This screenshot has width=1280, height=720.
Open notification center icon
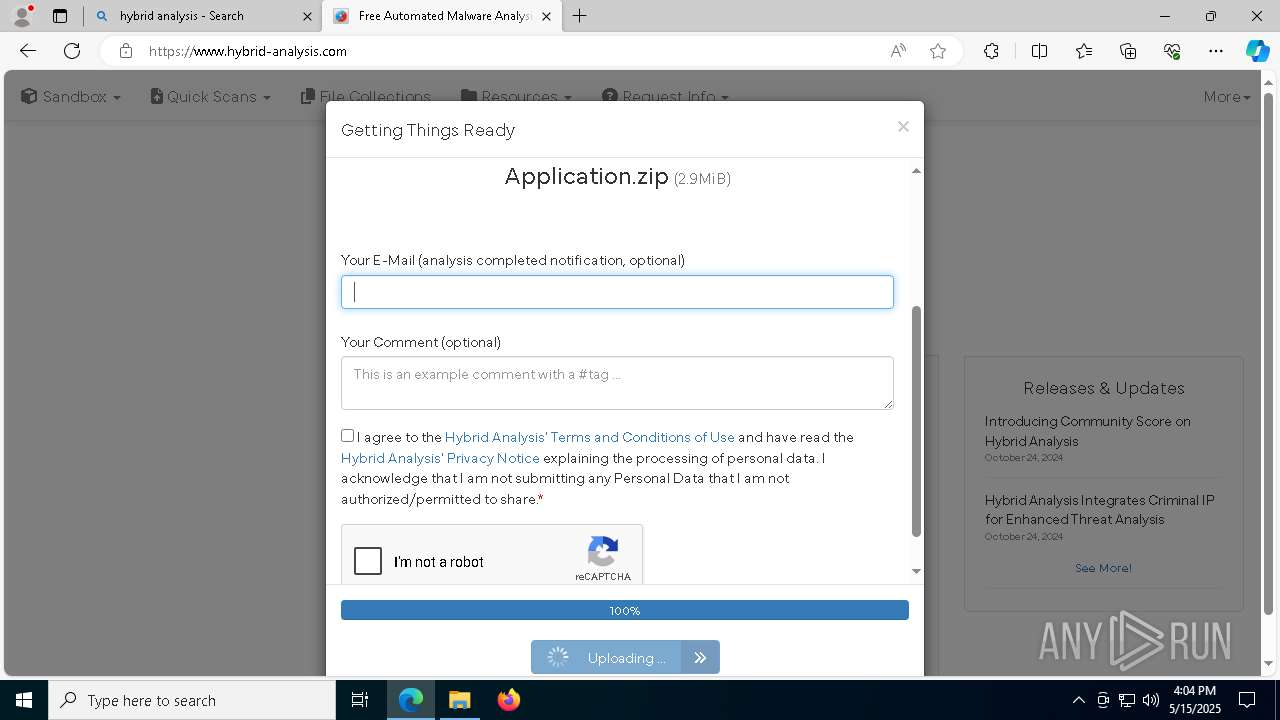(x=1247, y=700)
